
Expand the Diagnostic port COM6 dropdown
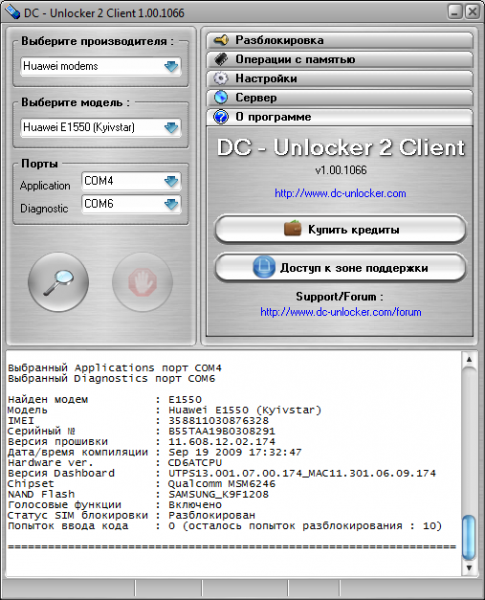click(131, 204)
